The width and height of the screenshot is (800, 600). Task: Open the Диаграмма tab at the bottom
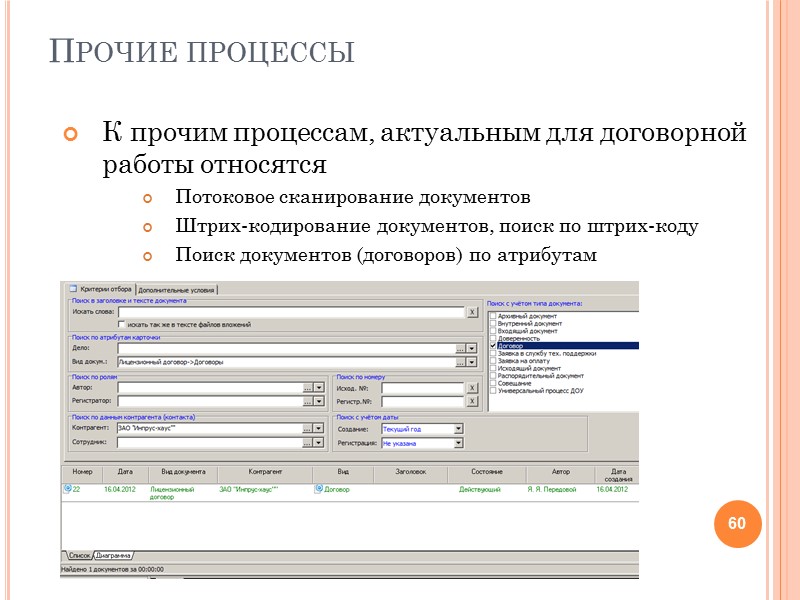coord(113,556)
